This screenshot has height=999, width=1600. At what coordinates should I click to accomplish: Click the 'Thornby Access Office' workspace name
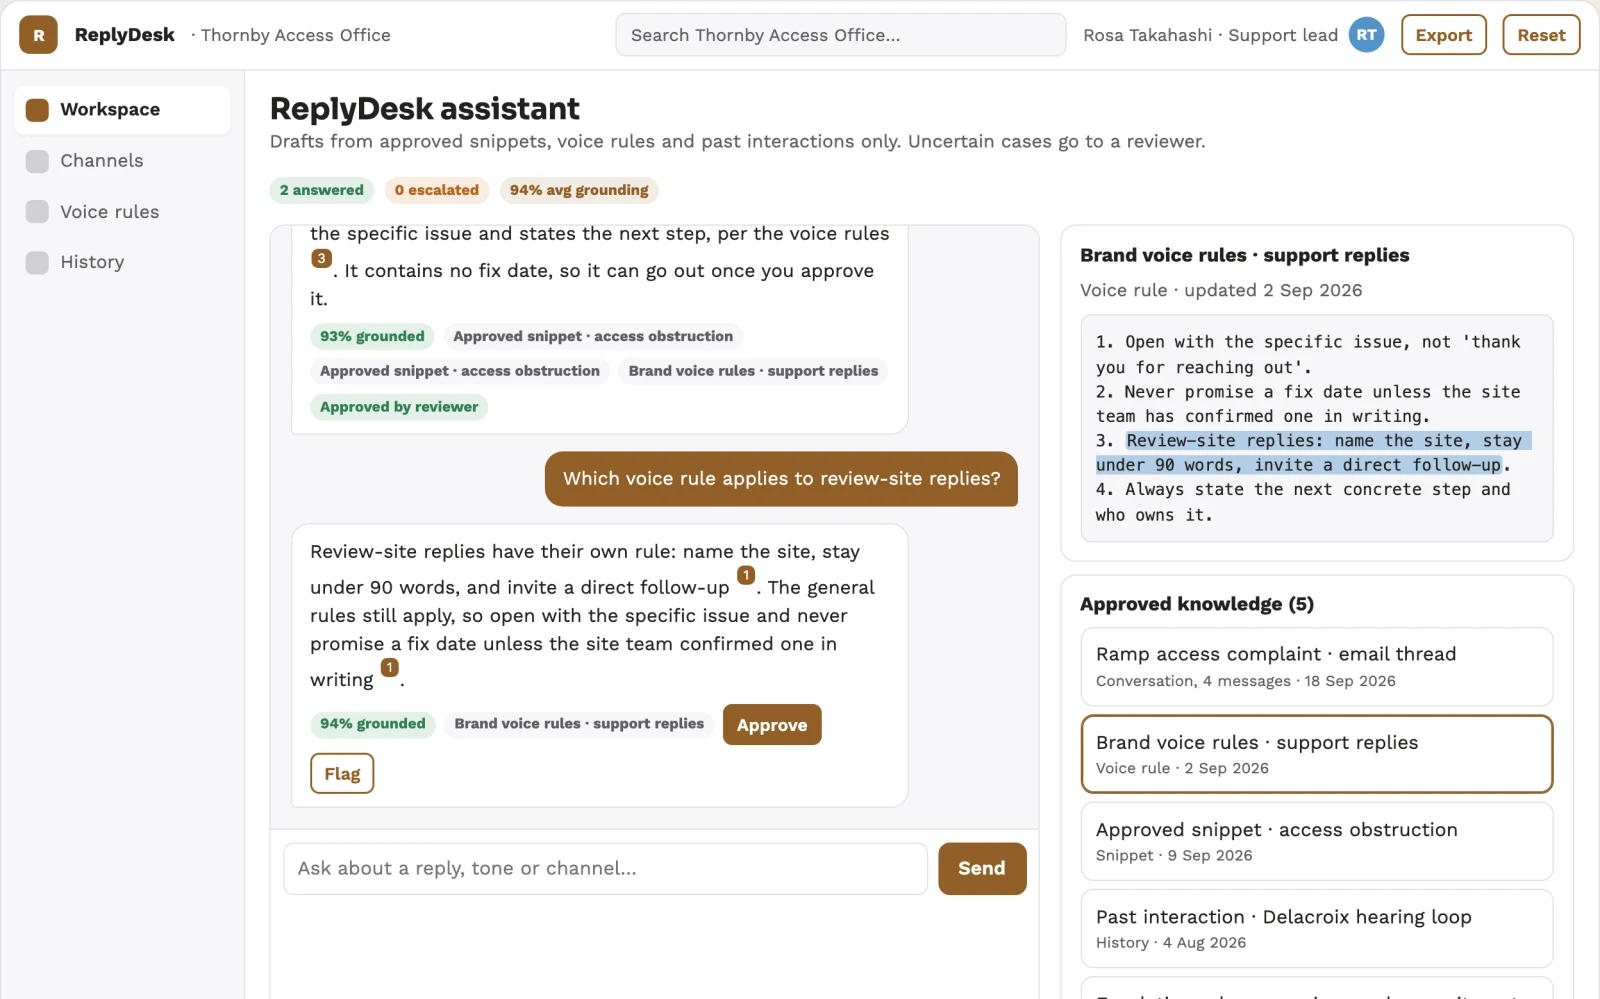pos(295,35)
